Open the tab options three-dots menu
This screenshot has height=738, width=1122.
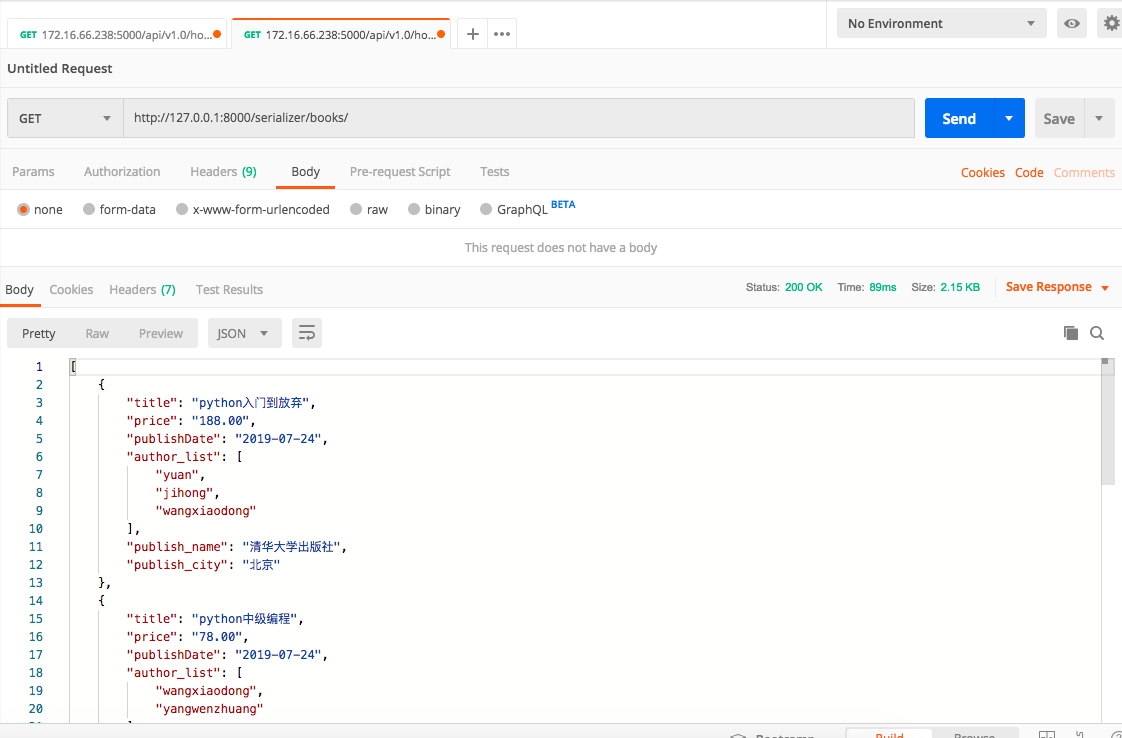502,34
